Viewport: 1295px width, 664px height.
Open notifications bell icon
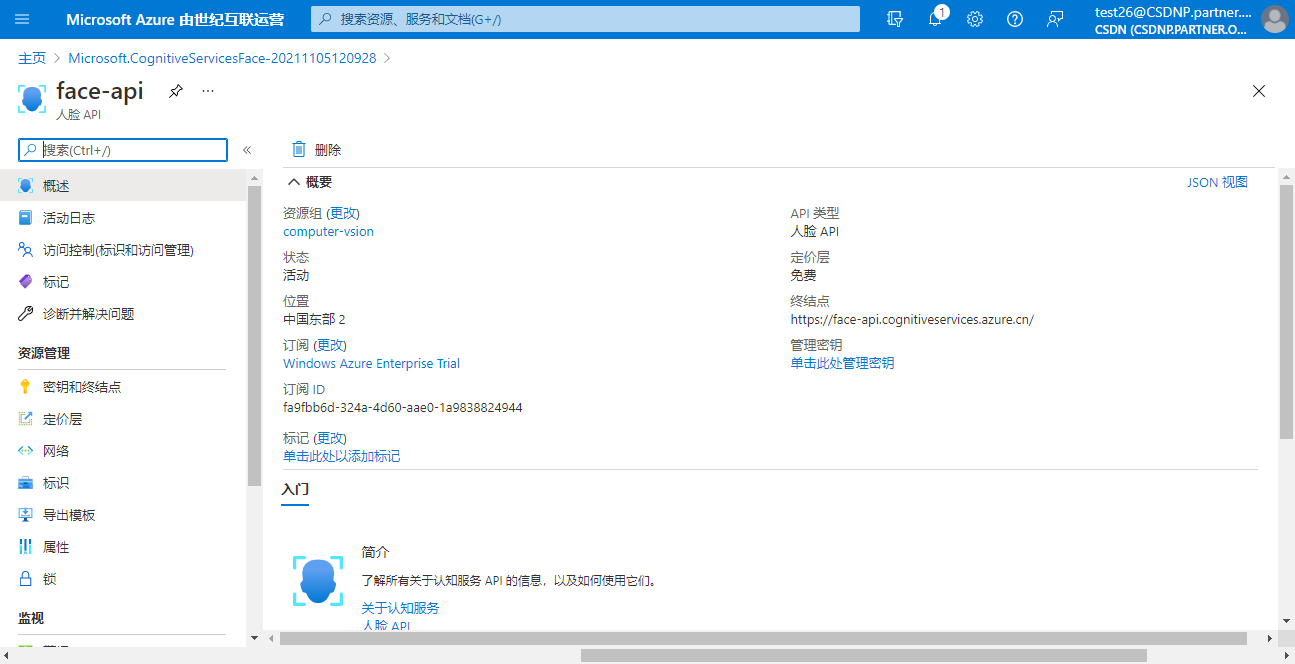[935, 19]
